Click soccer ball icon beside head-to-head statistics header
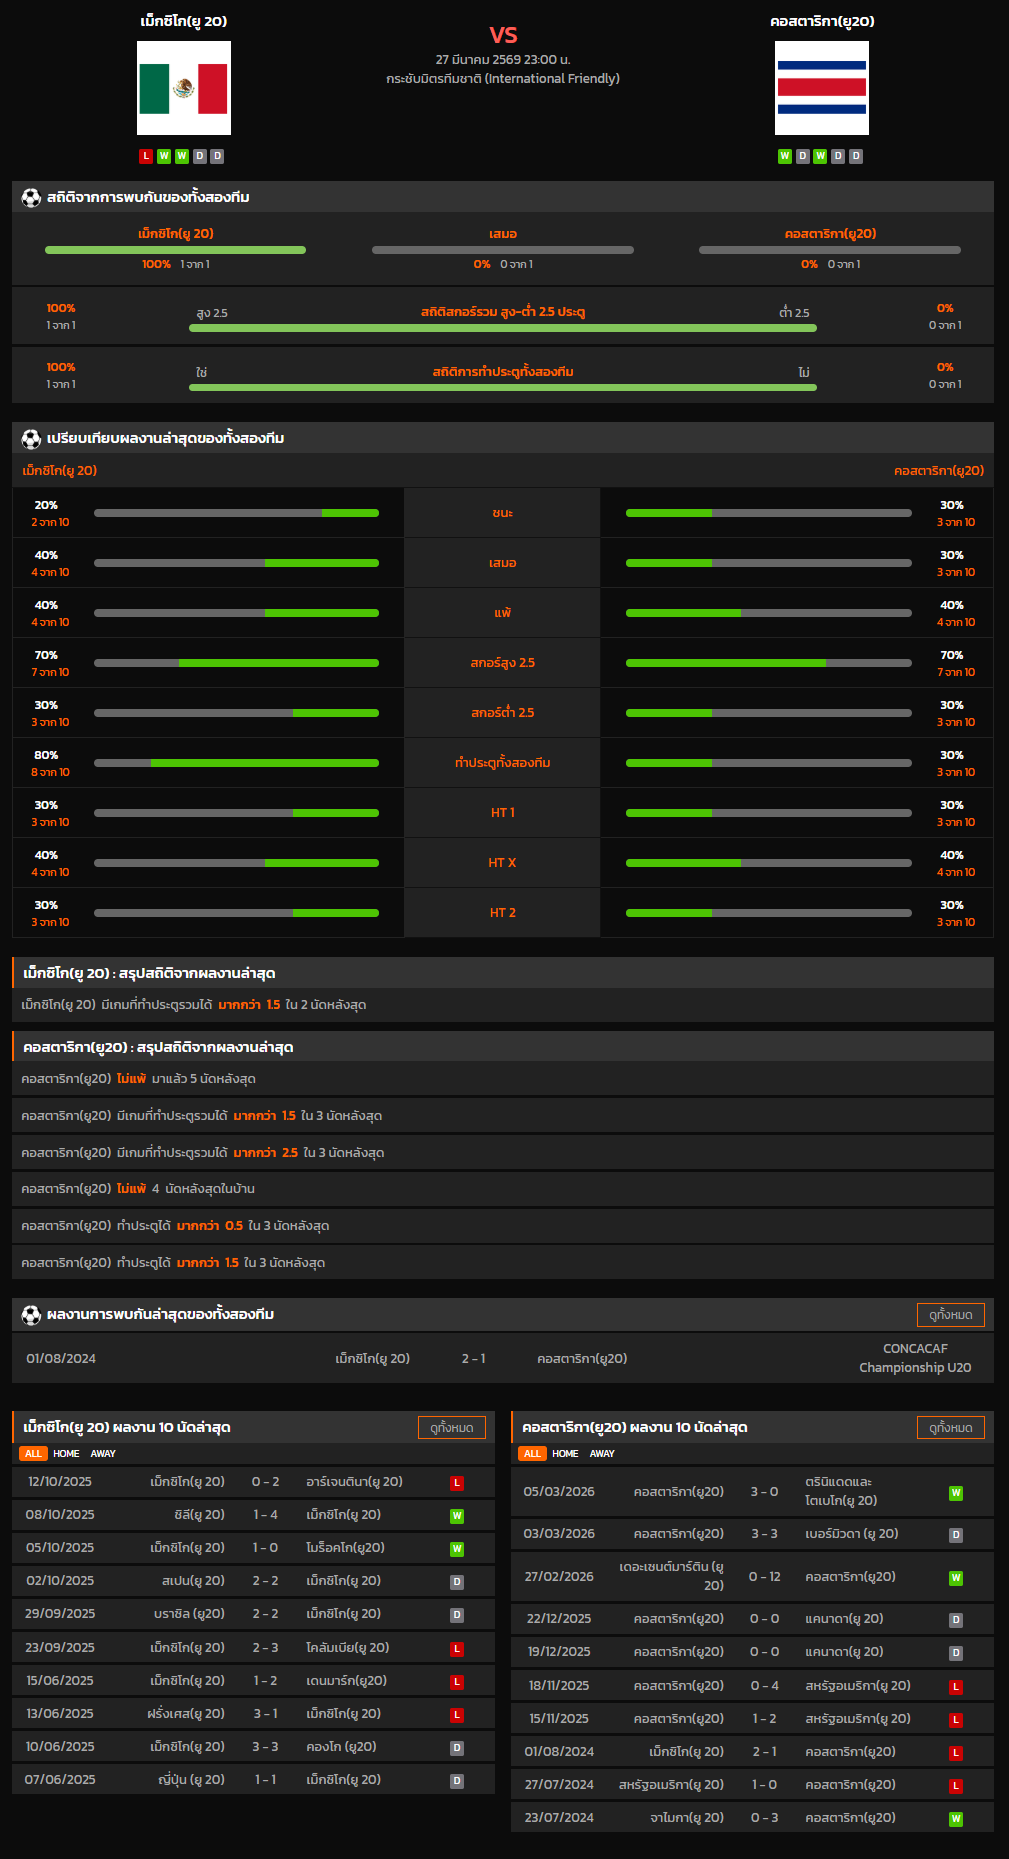This screenshot has width=1009, height=1859. tap(31, 198)
